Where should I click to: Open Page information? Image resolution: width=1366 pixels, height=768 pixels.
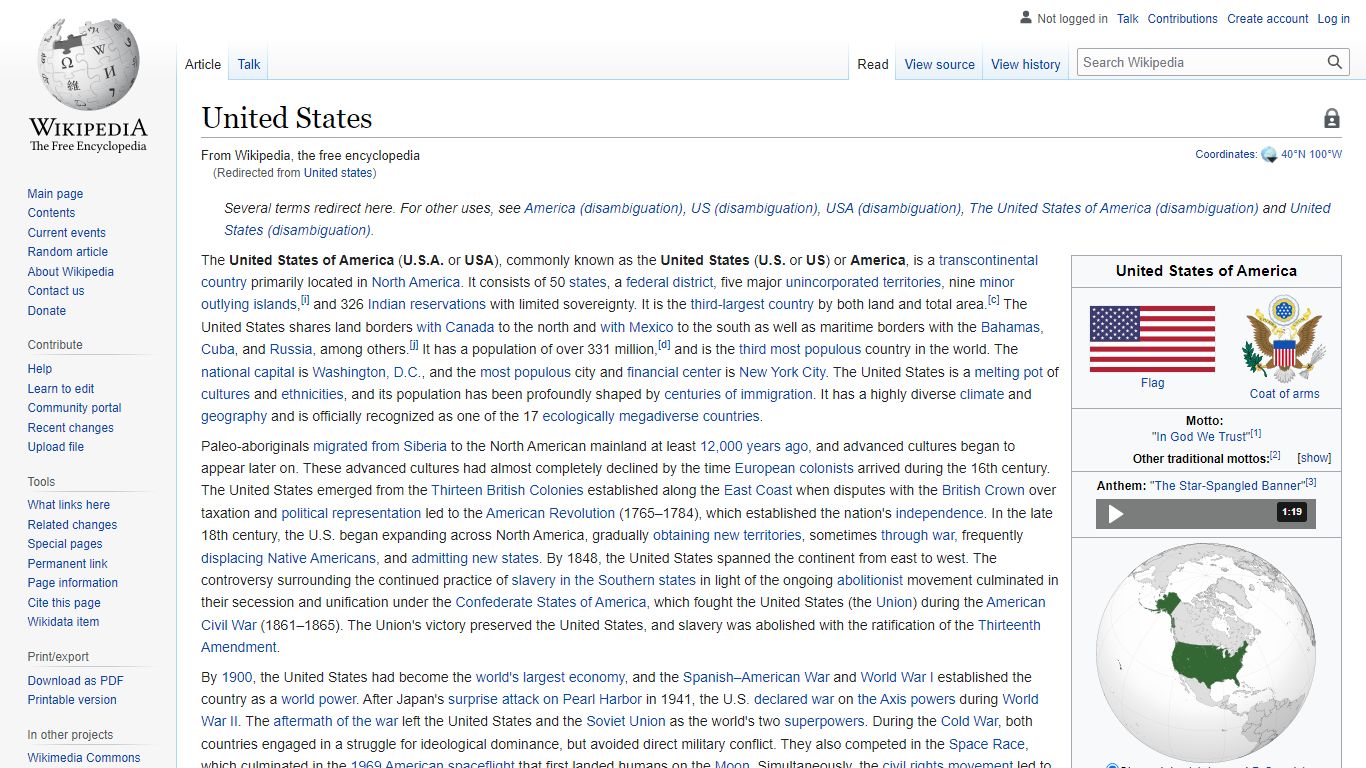click(x=72, y=583)
